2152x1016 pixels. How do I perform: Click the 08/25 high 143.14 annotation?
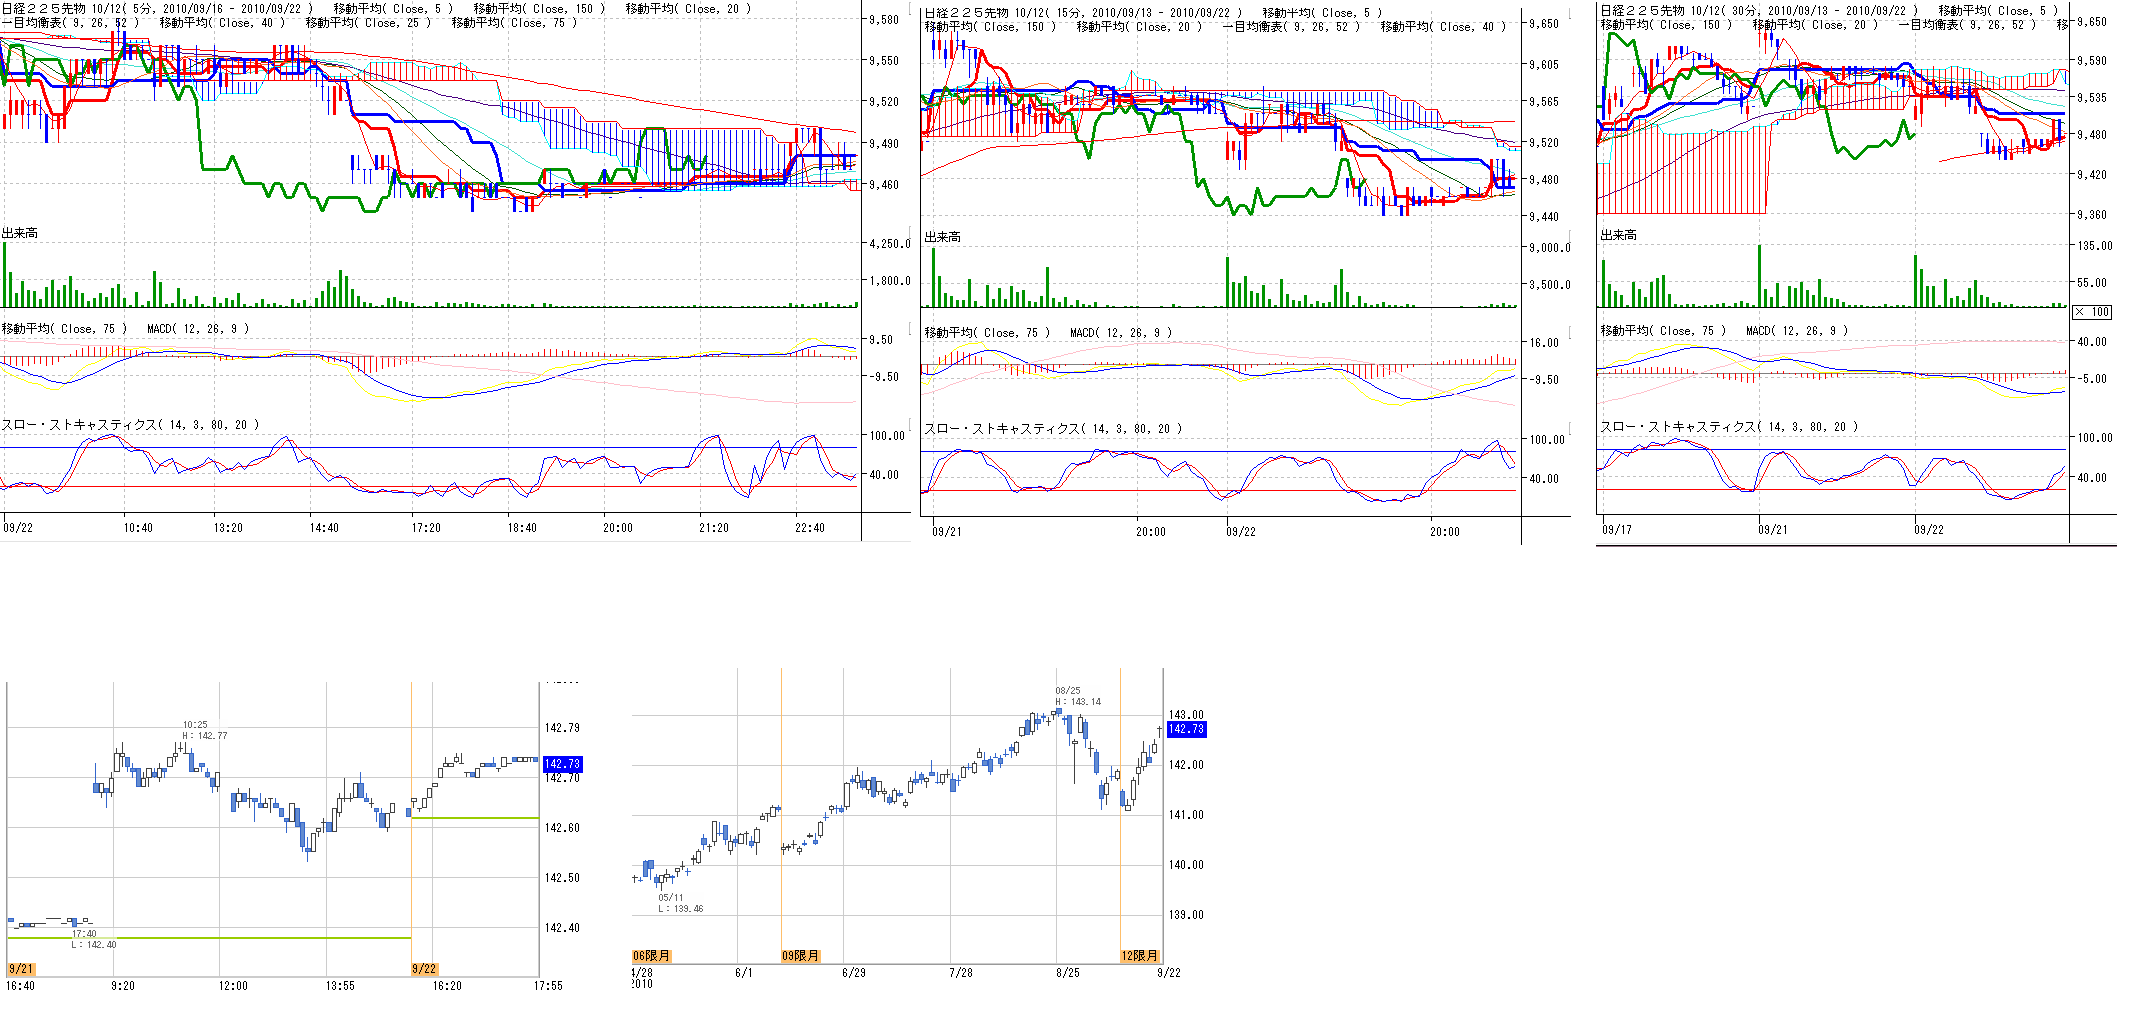pyautogui.click(x=1077, y=696)
